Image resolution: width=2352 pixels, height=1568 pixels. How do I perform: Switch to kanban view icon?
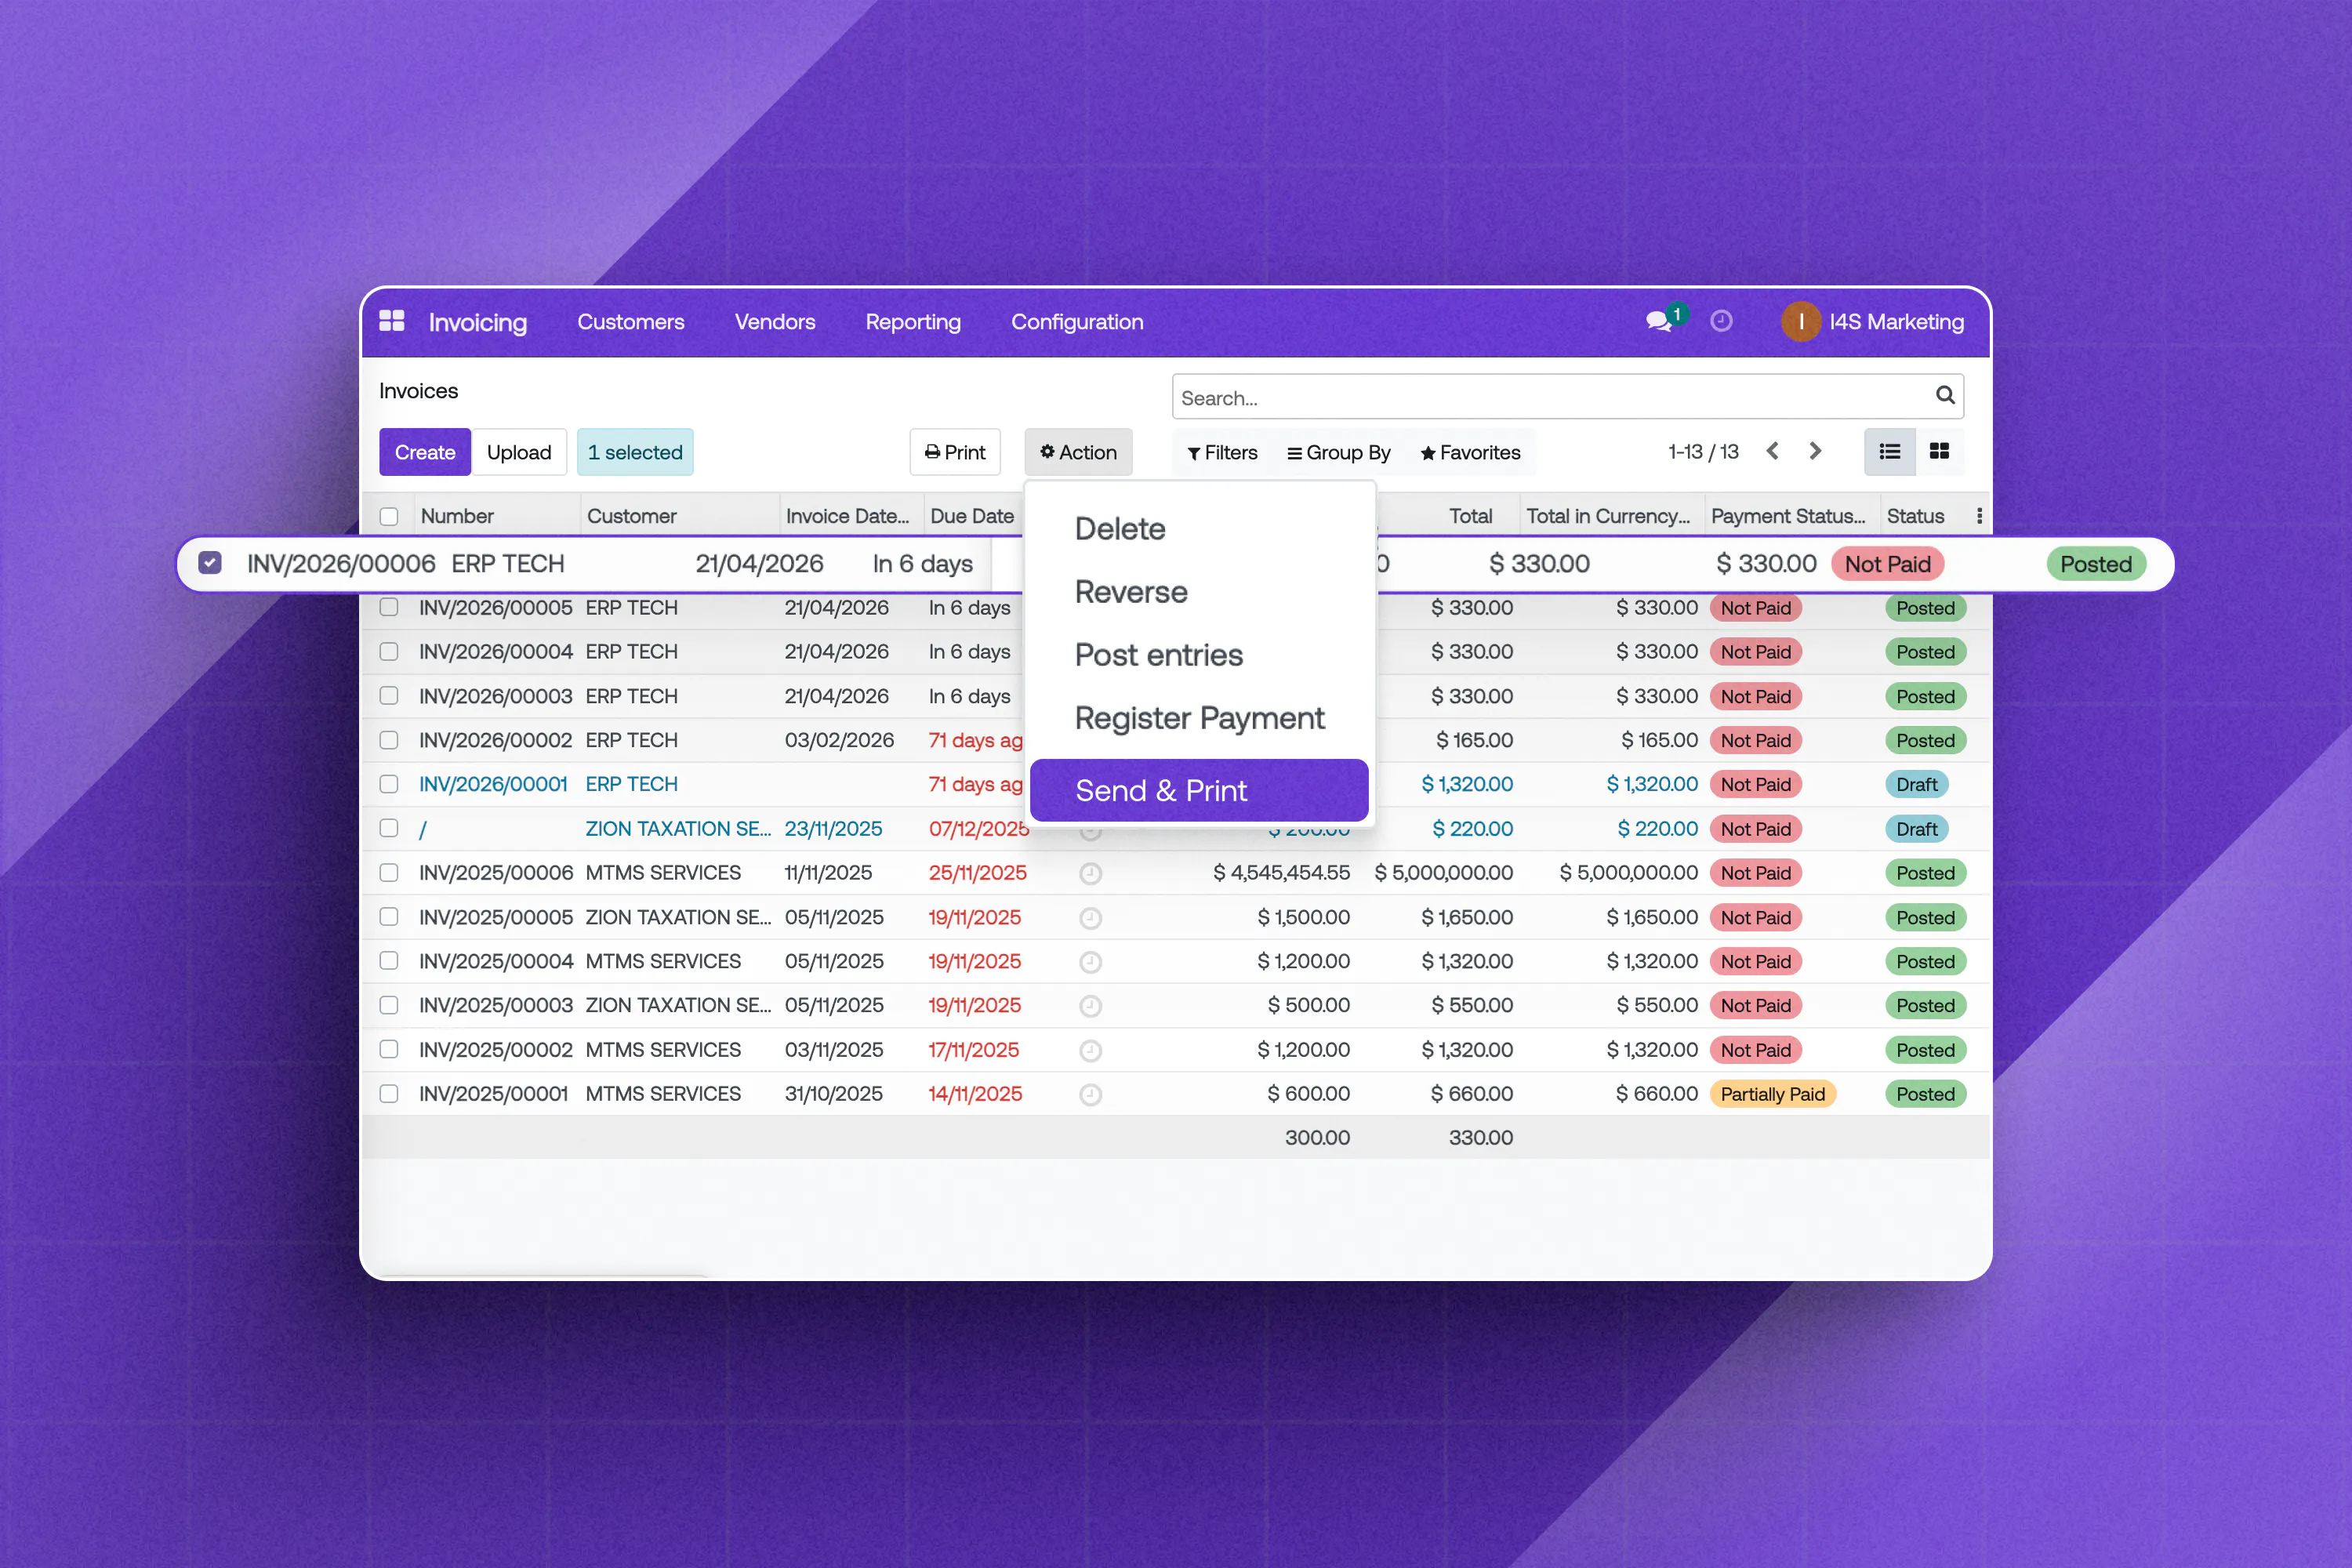(x=1939, y=452)
